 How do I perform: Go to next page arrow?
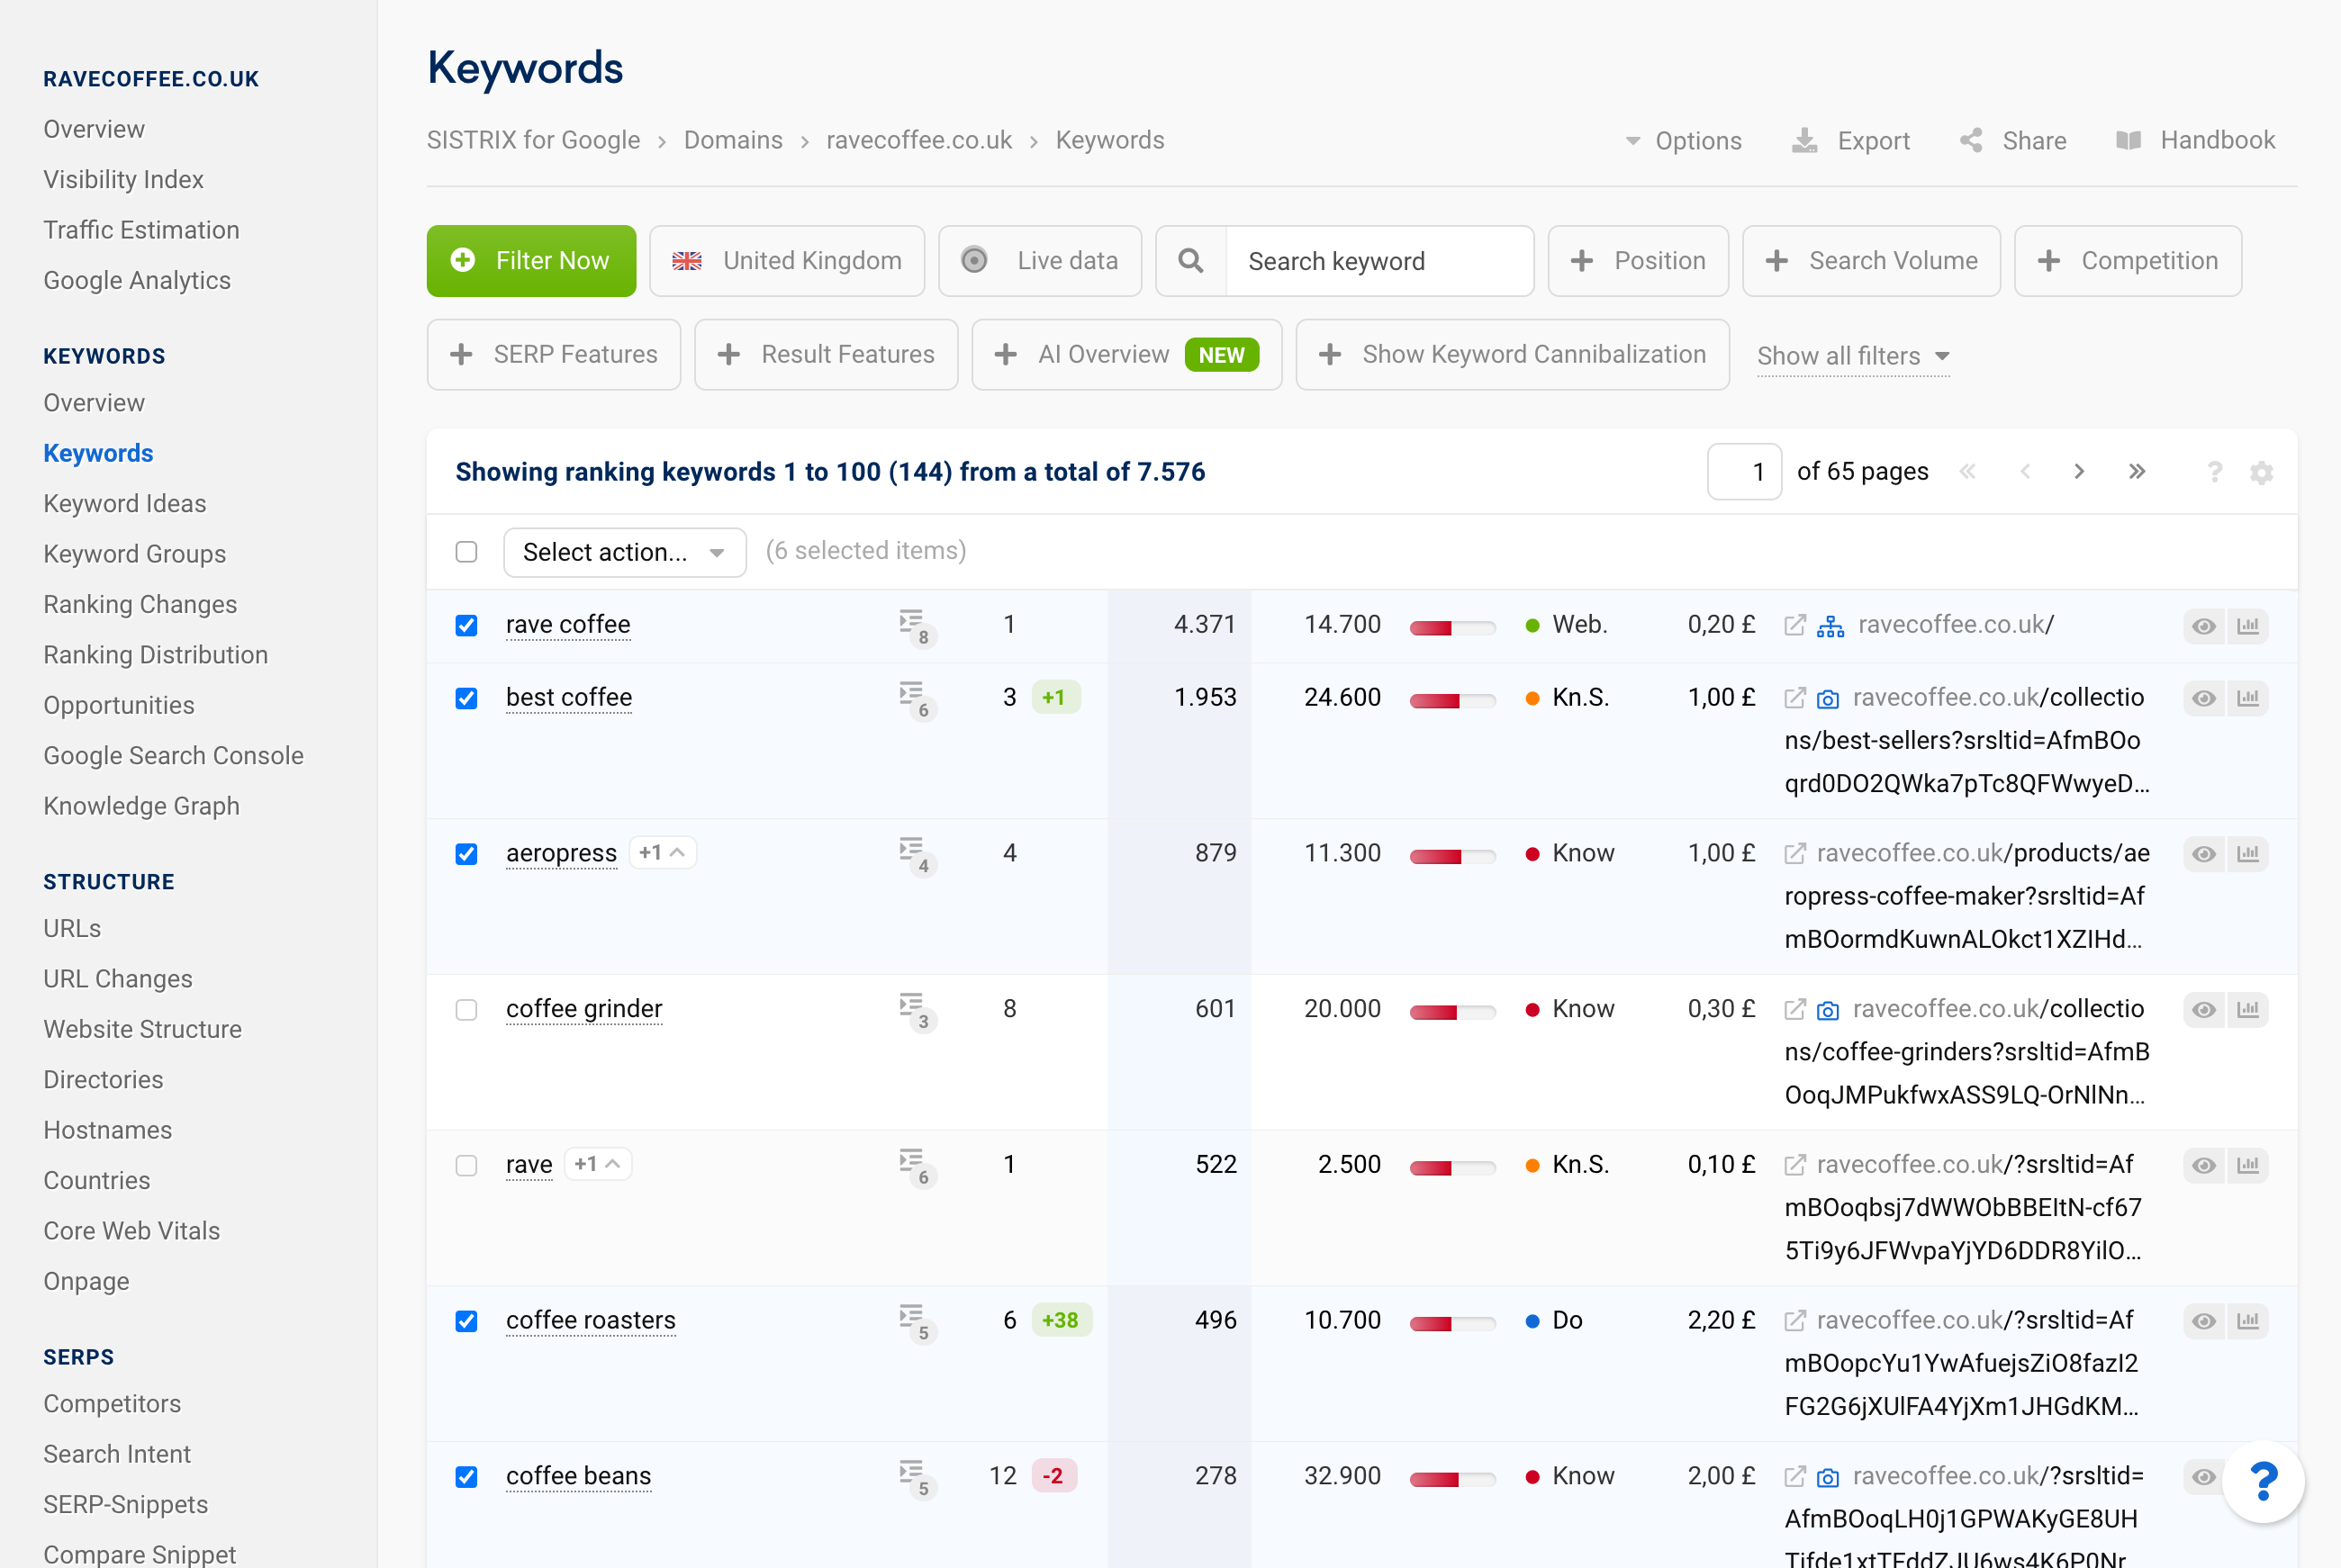2079,472
